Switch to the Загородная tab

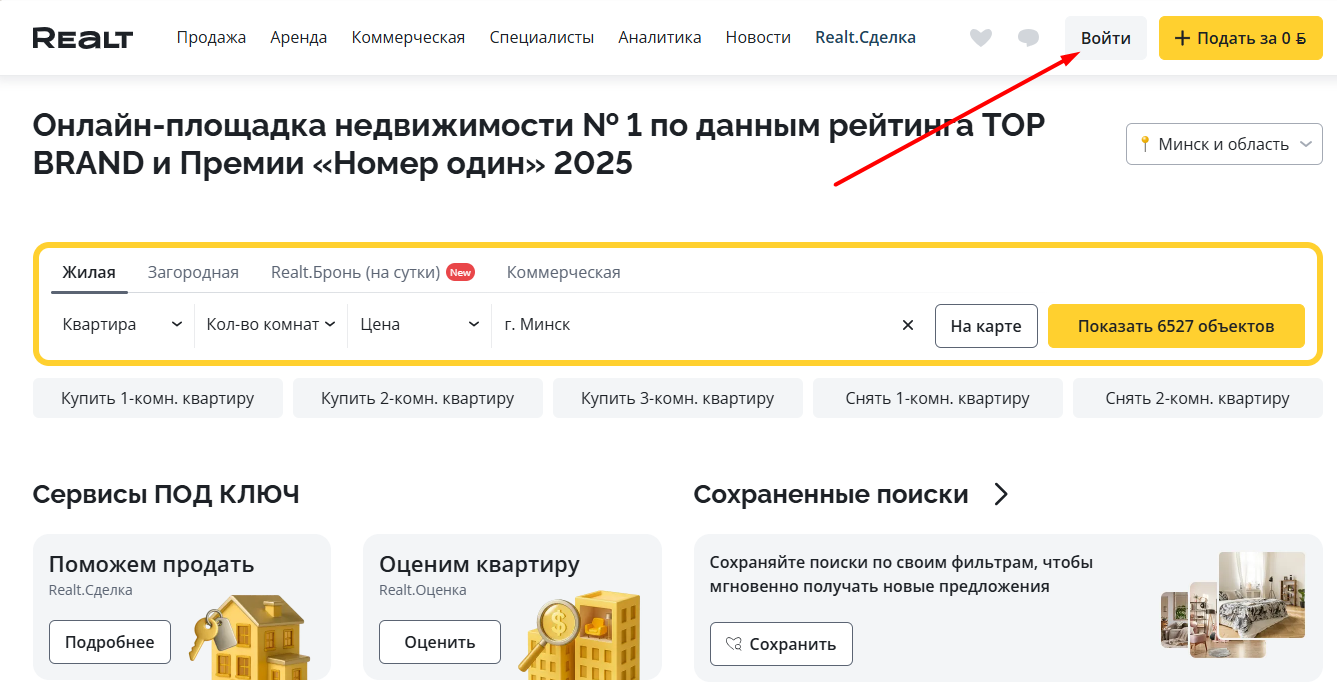pyautogui.click(x=193, y=272)
